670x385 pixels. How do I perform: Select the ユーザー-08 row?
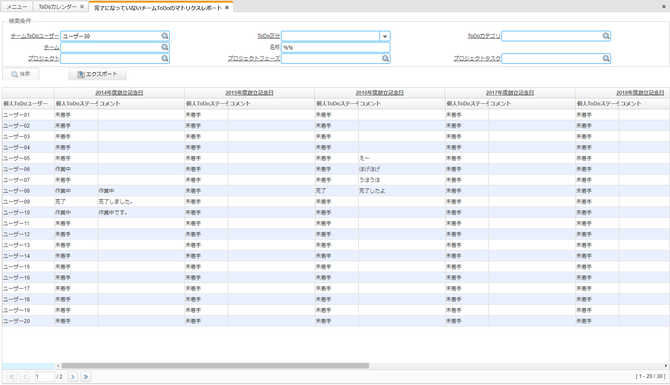tap(335, 191)
